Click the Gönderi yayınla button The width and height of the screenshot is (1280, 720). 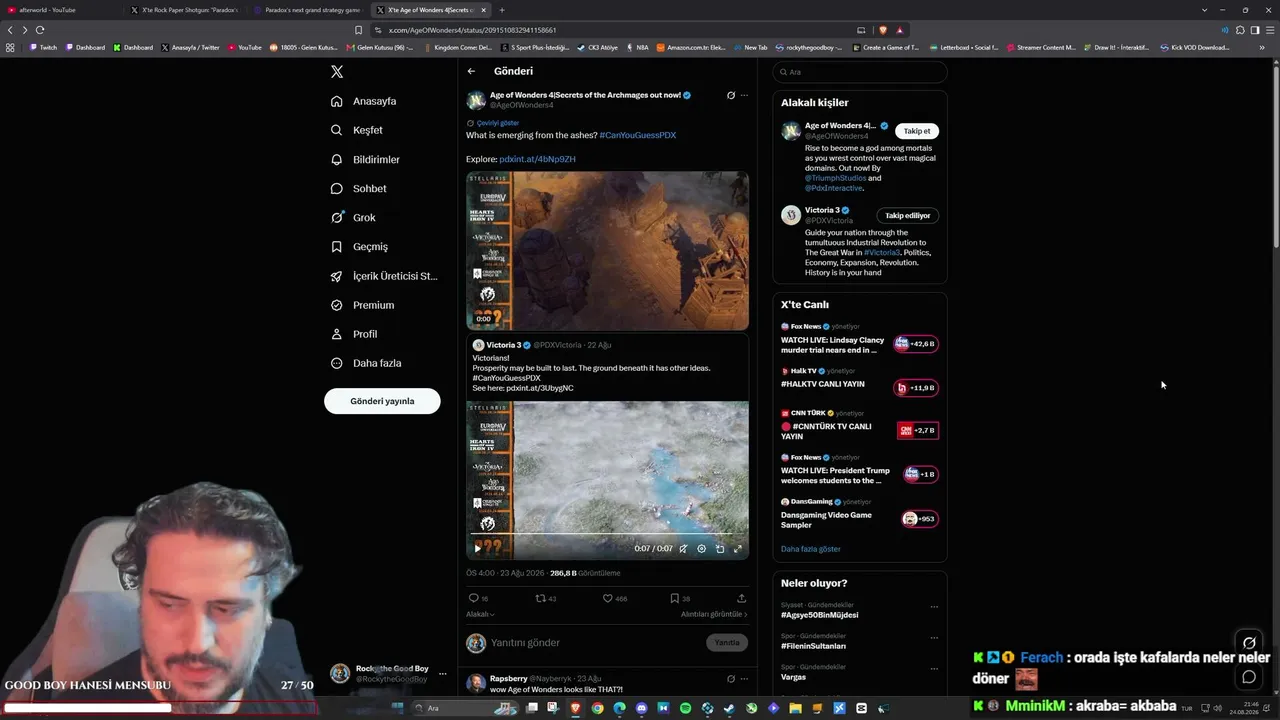click(382, 401)
